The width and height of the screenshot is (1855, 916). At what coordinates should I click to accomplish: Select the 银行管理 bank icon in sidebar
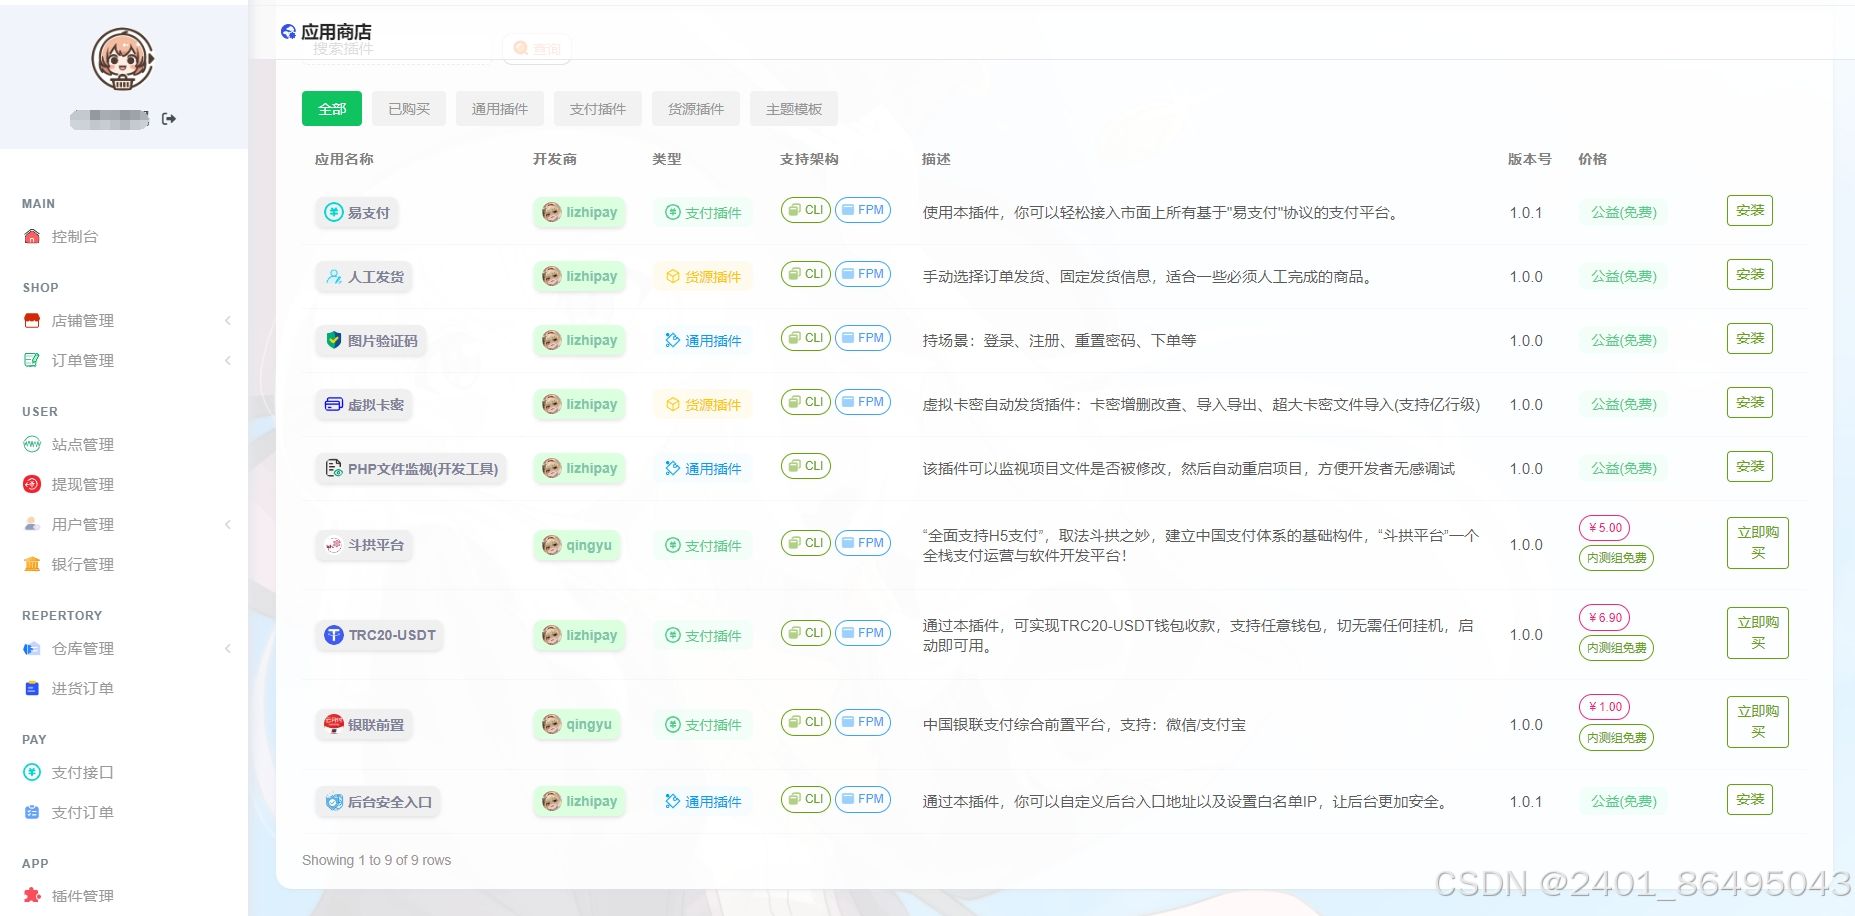pyautogui.click(x=31, y=564)
